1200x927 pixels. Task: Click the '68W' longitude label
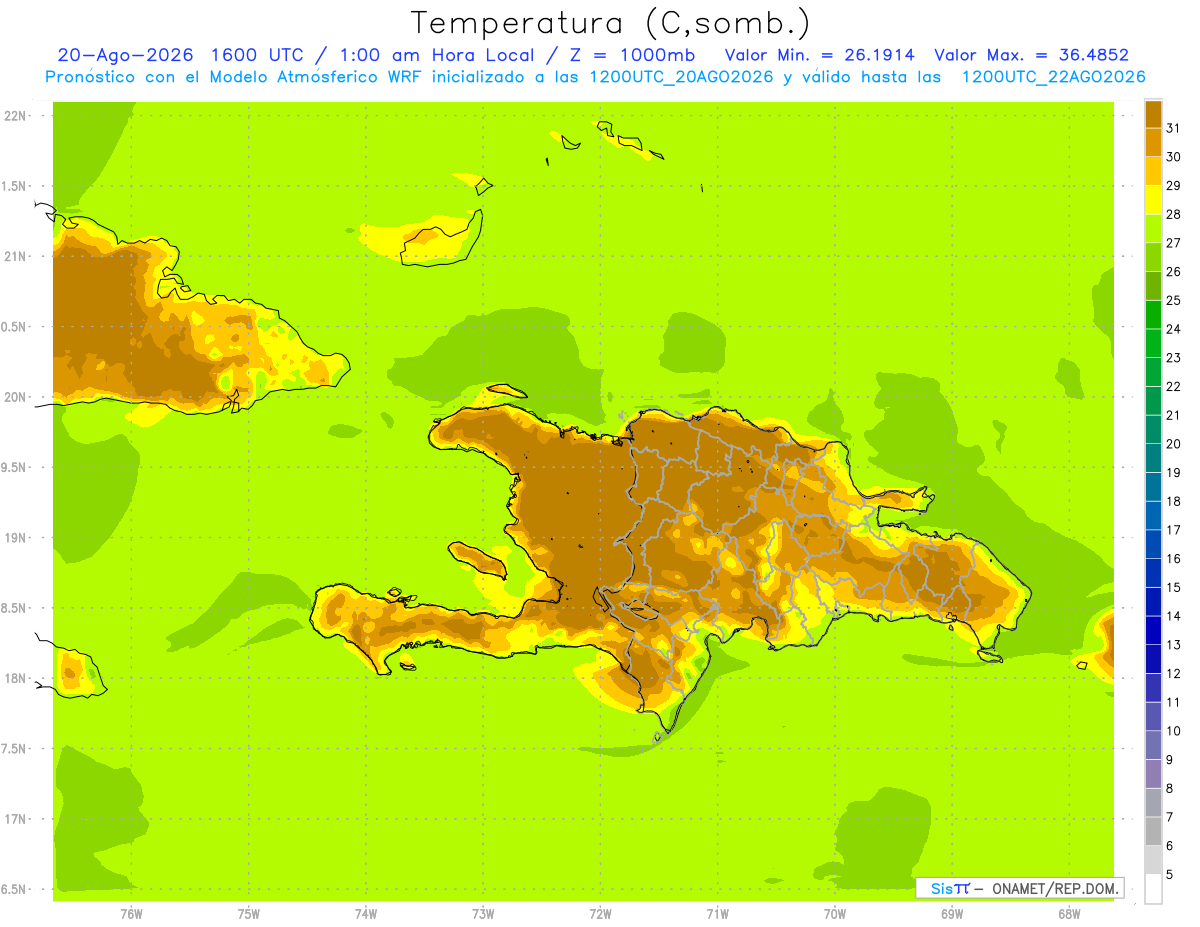click(1069, 913)
